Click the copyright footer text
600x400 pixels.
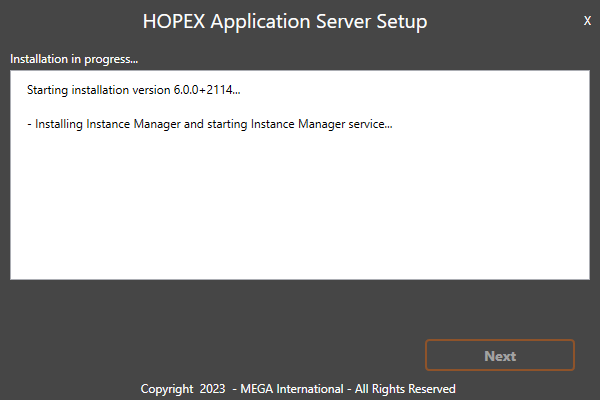point(298,388)
